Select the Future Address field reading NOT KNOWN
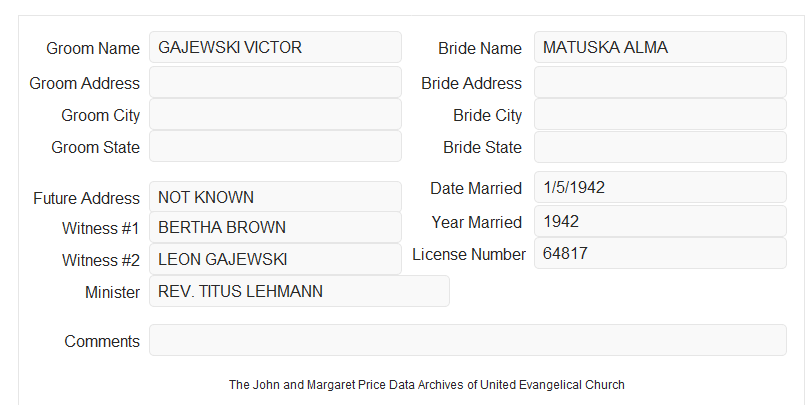Viewport: 805px width, 405px height. click(275, 197)
